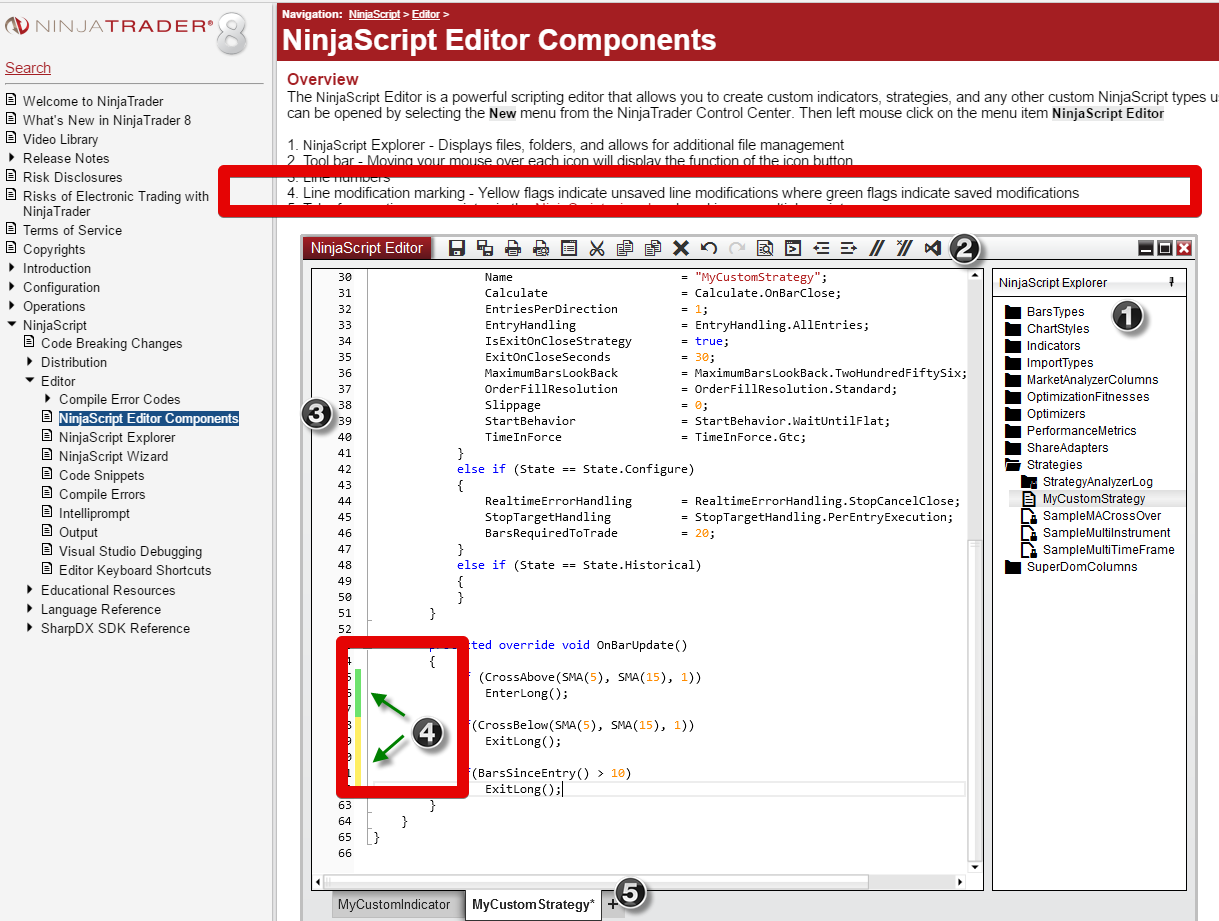
Task: Collapse the NinjaScript topic arrow
Action: (11, 325)
